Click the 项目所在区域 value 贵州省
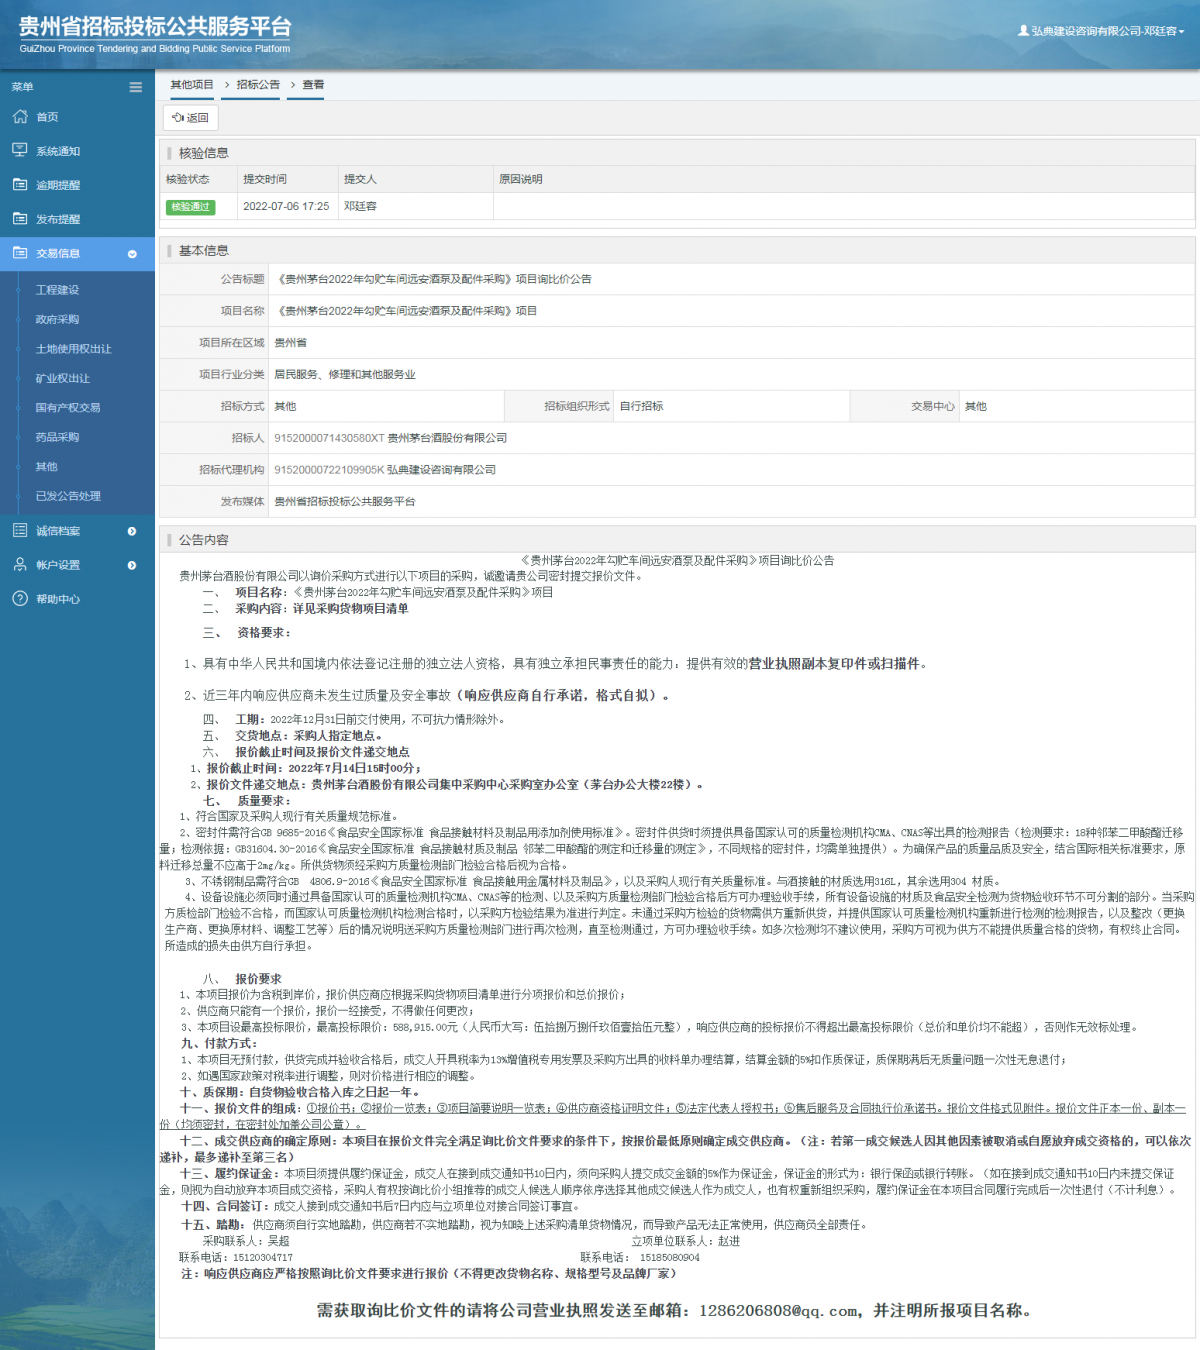Viewport: 1200px width, 1350px height. [291, 343]
